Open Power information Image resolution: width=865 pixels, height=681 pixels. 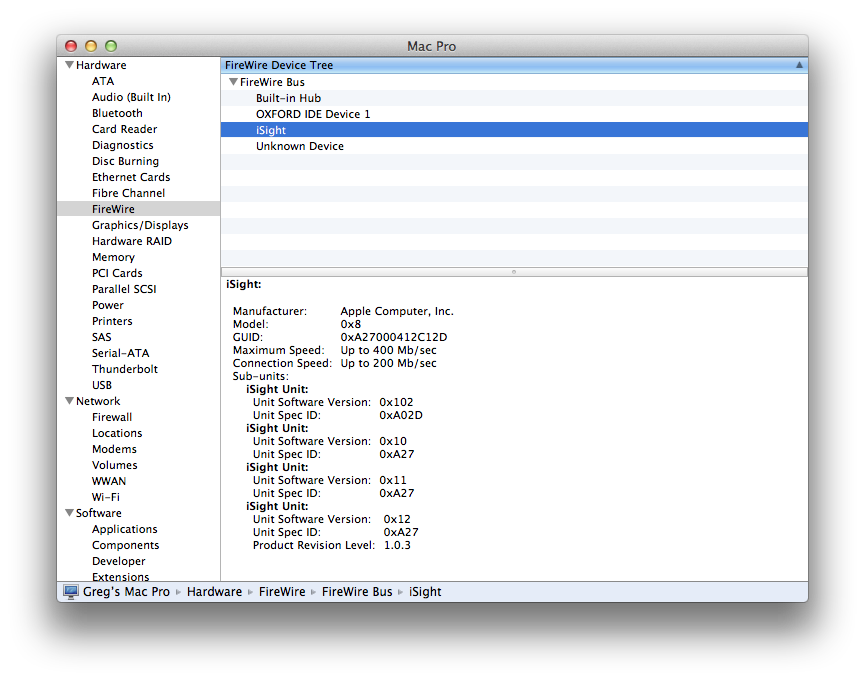108,305
